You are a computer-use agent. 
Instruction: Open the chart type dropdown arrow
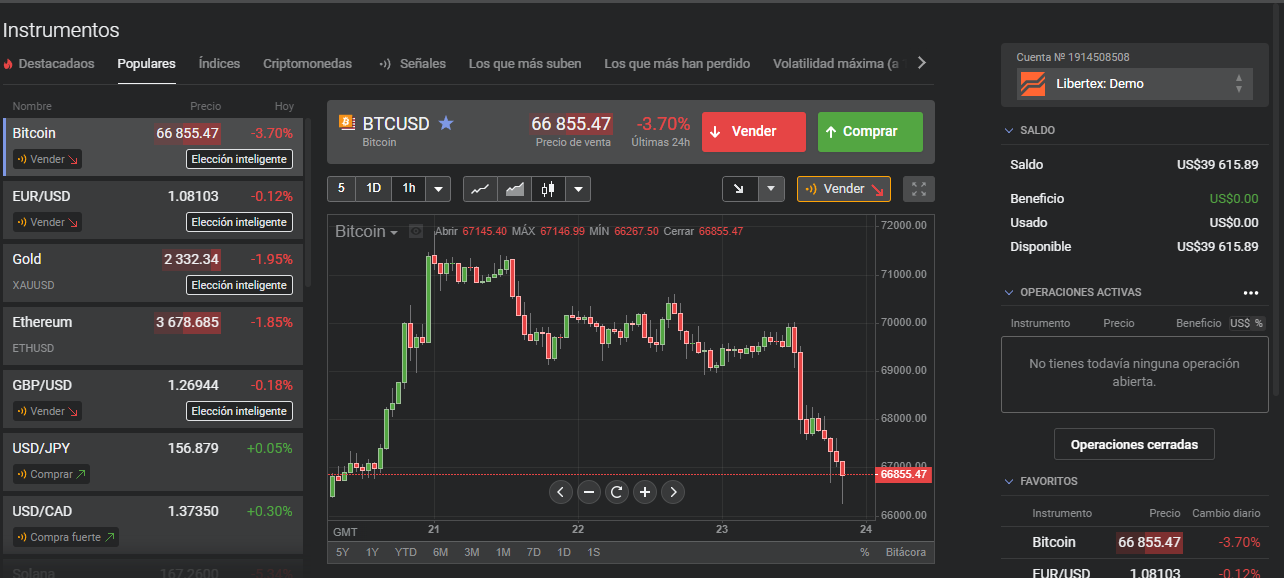tap(577, 189)
